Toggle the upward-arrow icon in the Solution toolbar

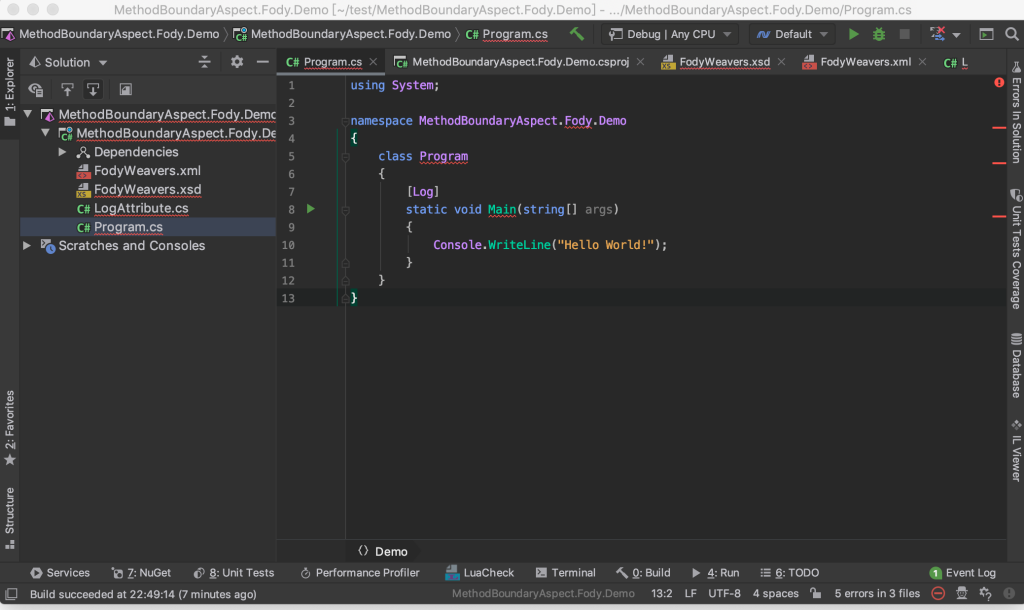67,89
